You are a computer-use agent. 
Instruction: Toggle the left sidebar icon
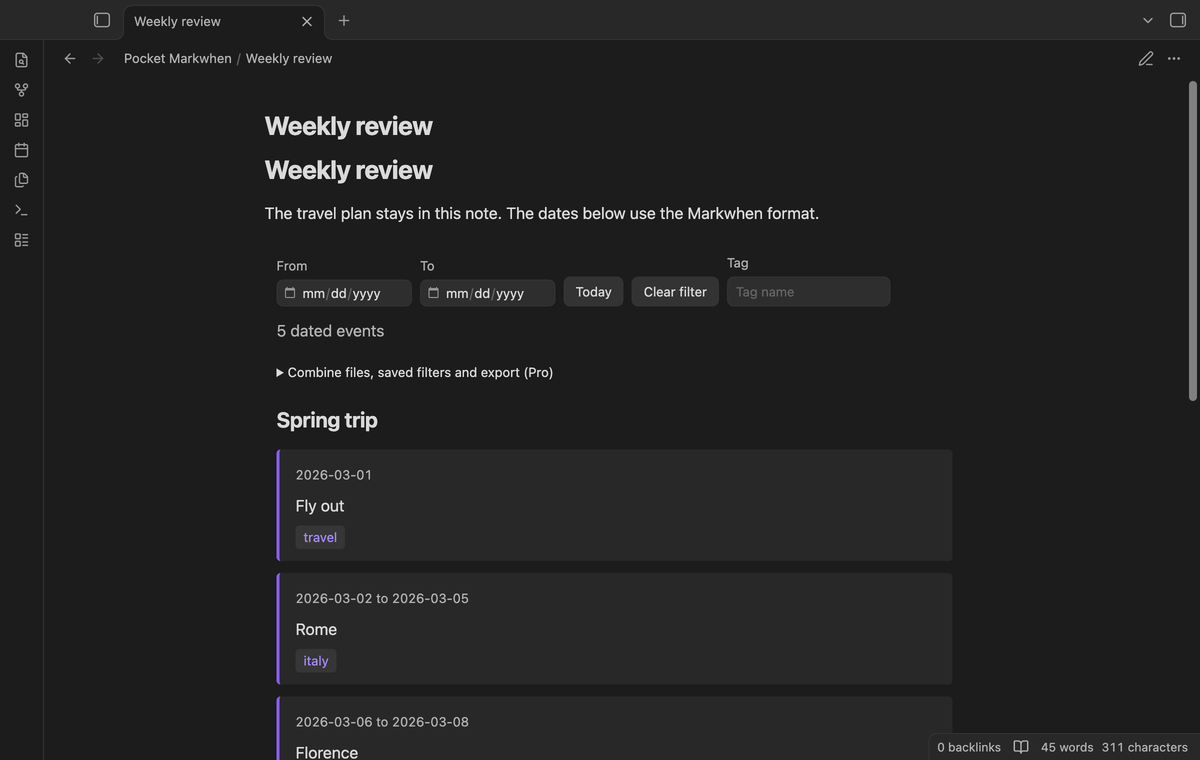(101, 20)
